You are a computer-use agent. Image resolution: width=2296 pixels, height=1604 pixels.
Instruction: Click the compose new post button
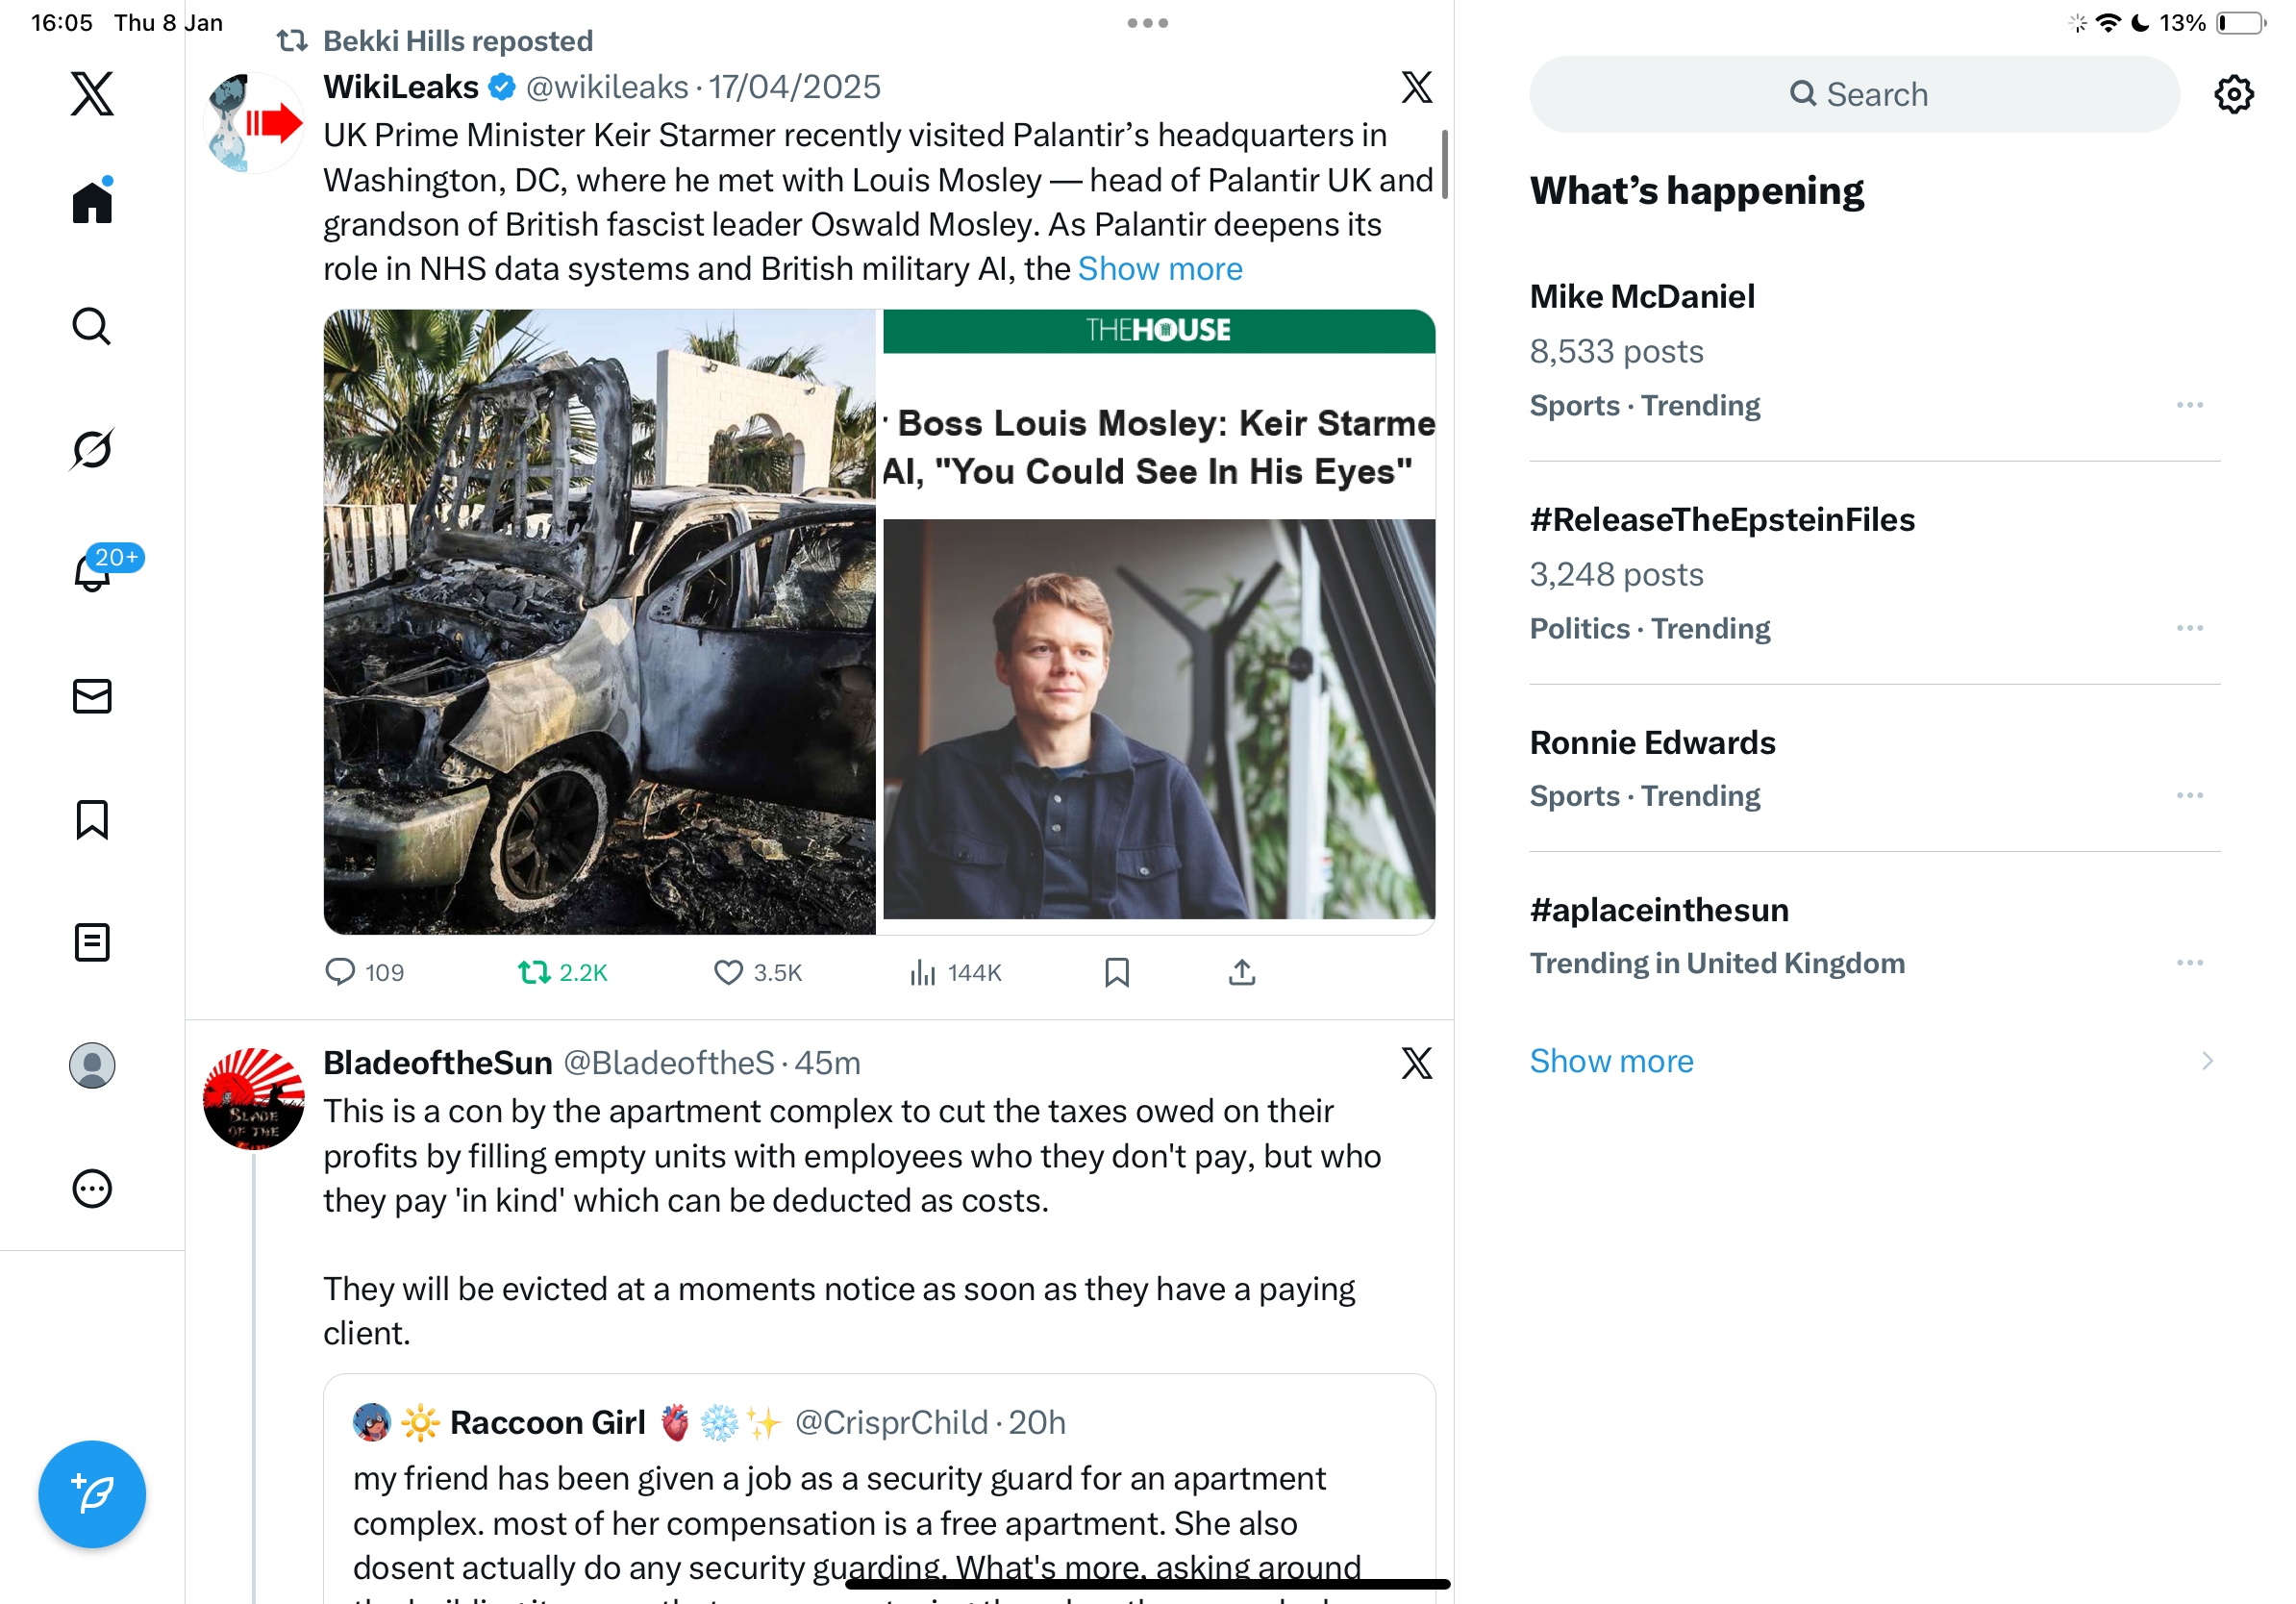click(92, 1494)
